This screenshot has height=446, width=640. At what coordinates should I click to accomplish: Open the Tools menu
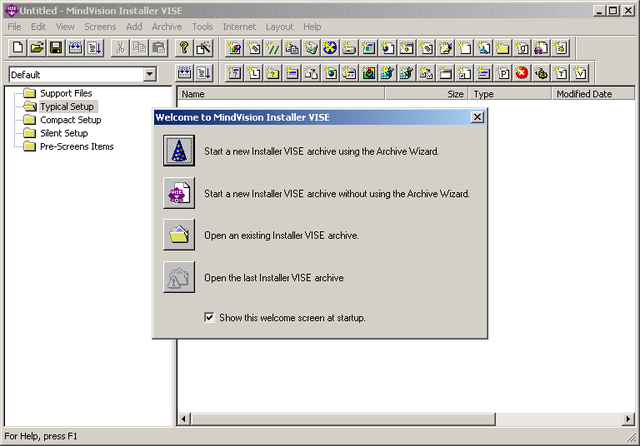(x=202, y=27)
